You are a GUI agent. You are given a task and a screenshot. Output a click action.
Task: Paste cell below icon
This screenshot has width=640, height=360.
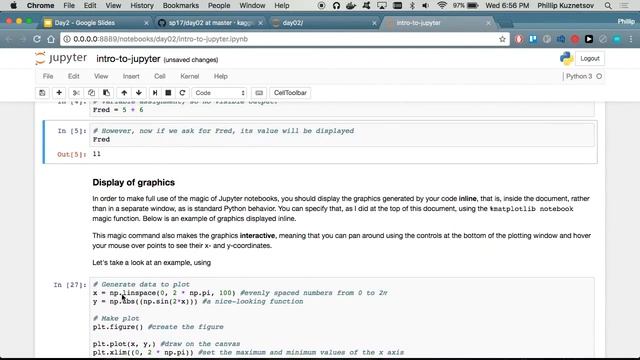pos(106,93)
